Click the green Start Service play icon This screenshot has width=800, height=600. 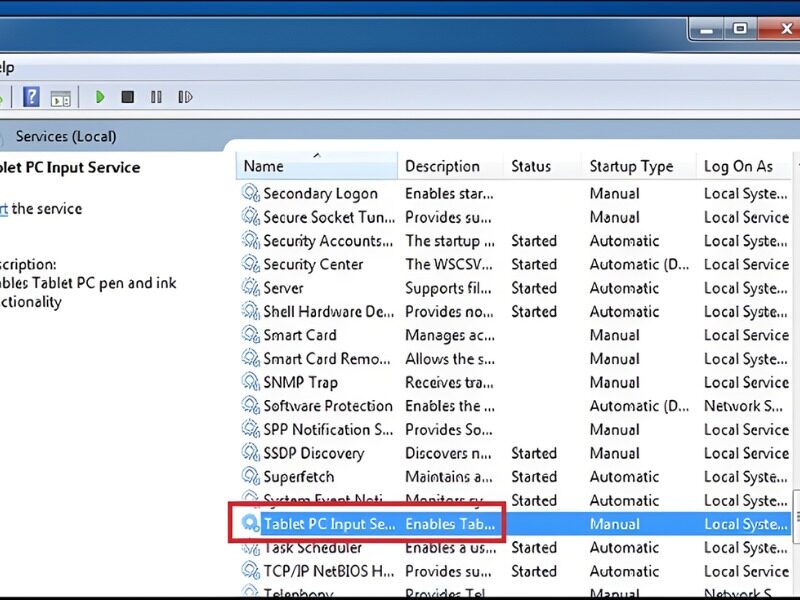point(100,97)
